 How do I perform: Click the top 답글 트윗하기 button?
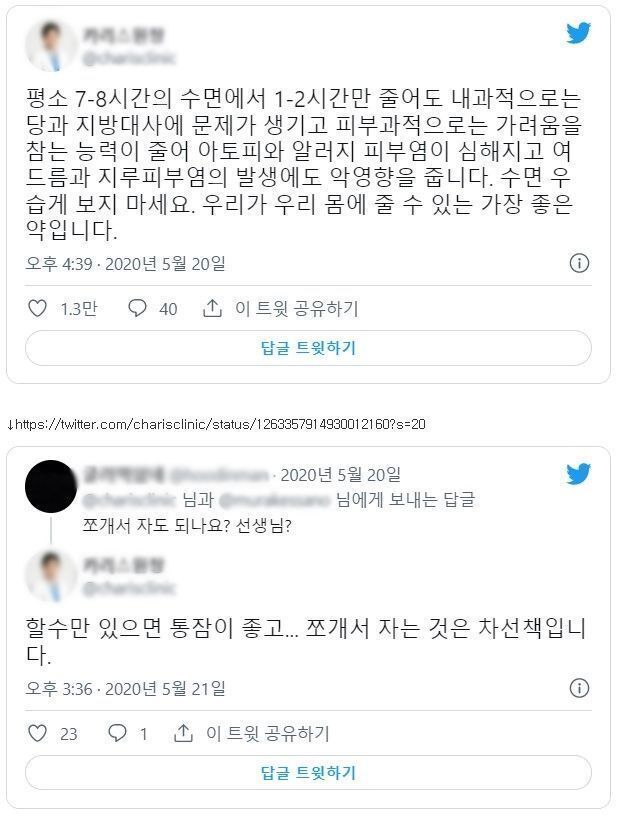point(308,348)
